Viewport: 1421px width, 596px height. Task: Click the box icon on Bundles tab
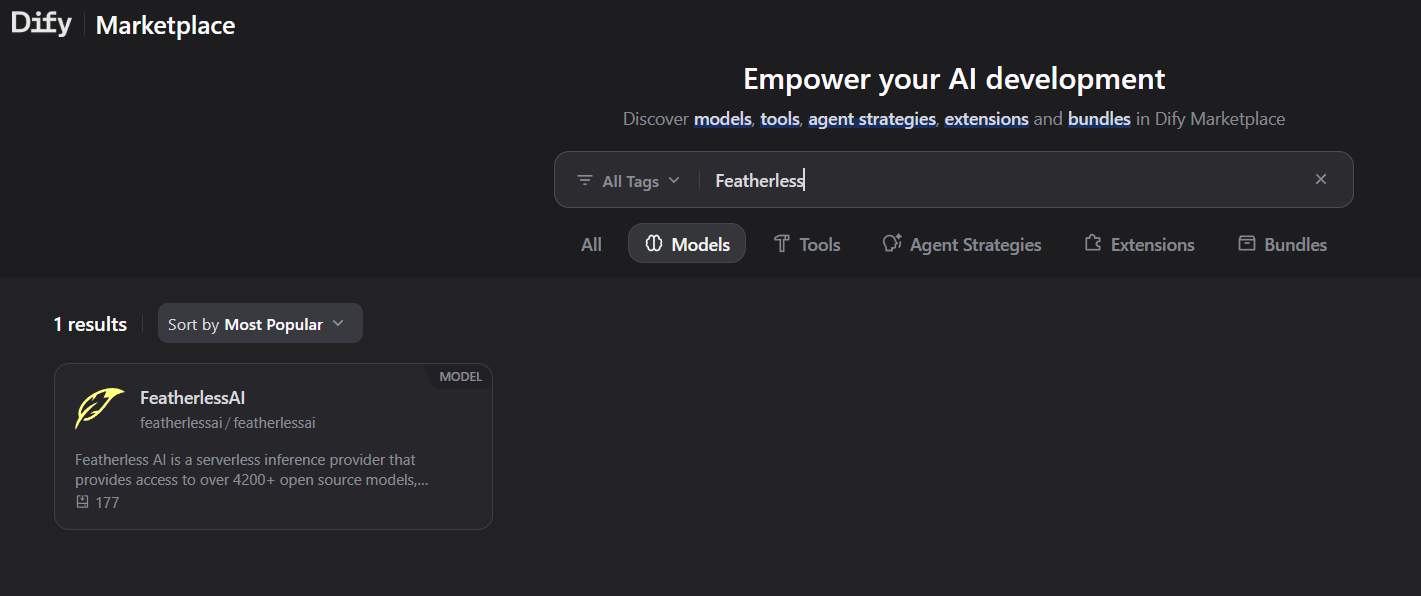tap(1246, 243)
